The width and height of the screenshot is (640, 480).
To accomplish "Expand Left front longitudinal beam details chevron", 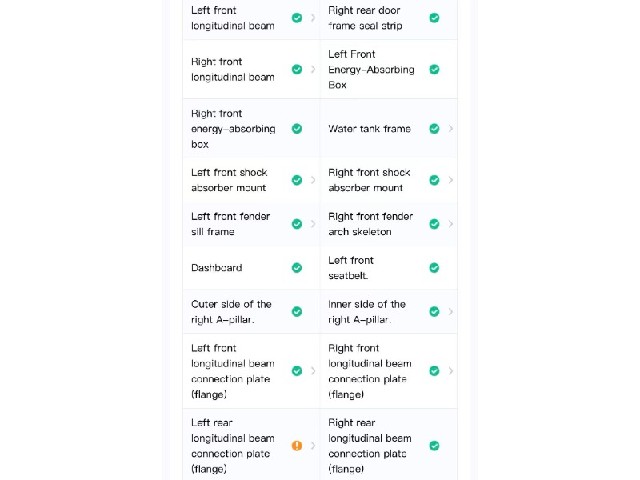I will tap(313, 18).
